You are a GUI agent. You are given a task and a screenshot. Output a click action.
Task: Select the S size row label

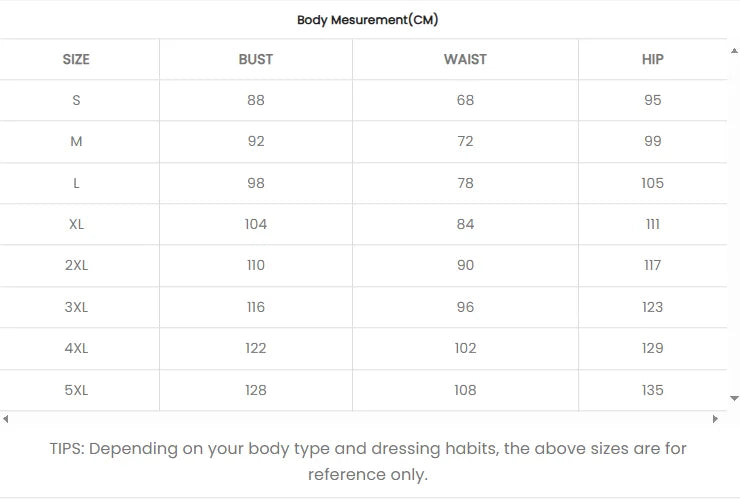(76, 100)
